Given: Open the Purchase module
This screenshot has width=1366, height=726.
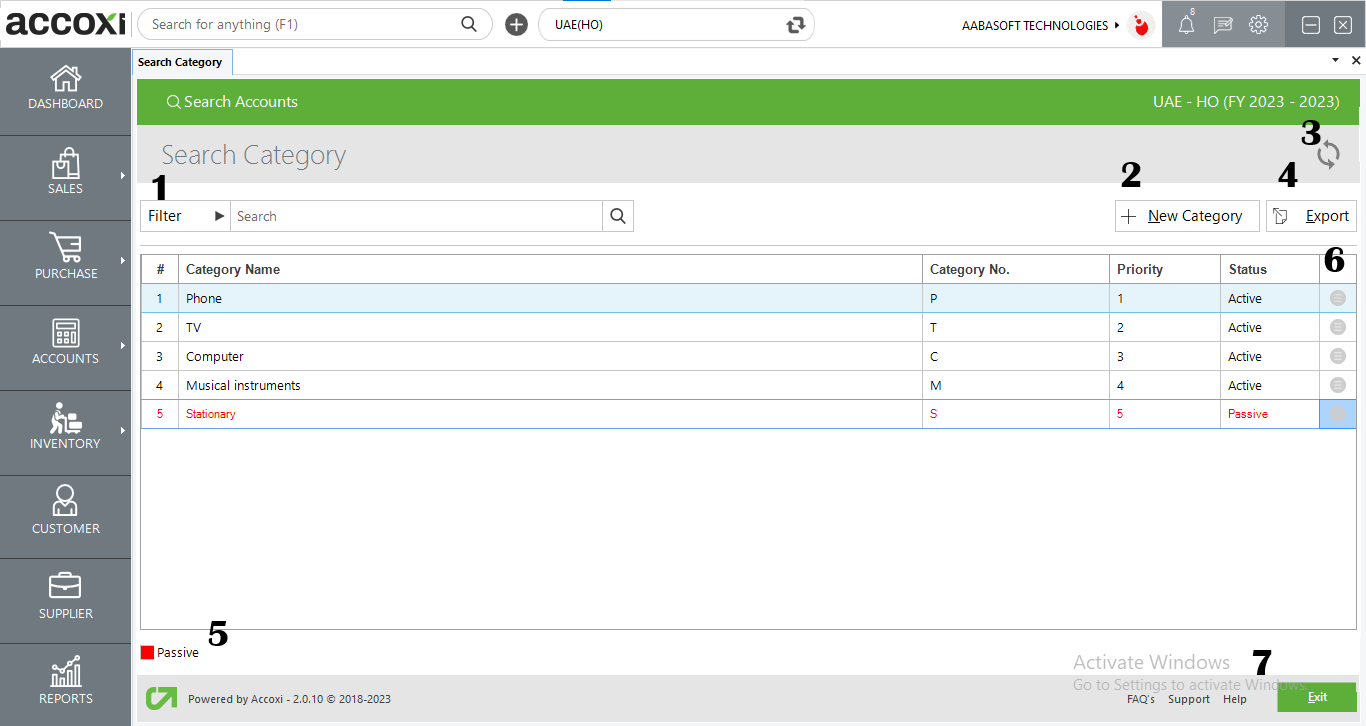Looking at the screenshot, I should point(65,260).
